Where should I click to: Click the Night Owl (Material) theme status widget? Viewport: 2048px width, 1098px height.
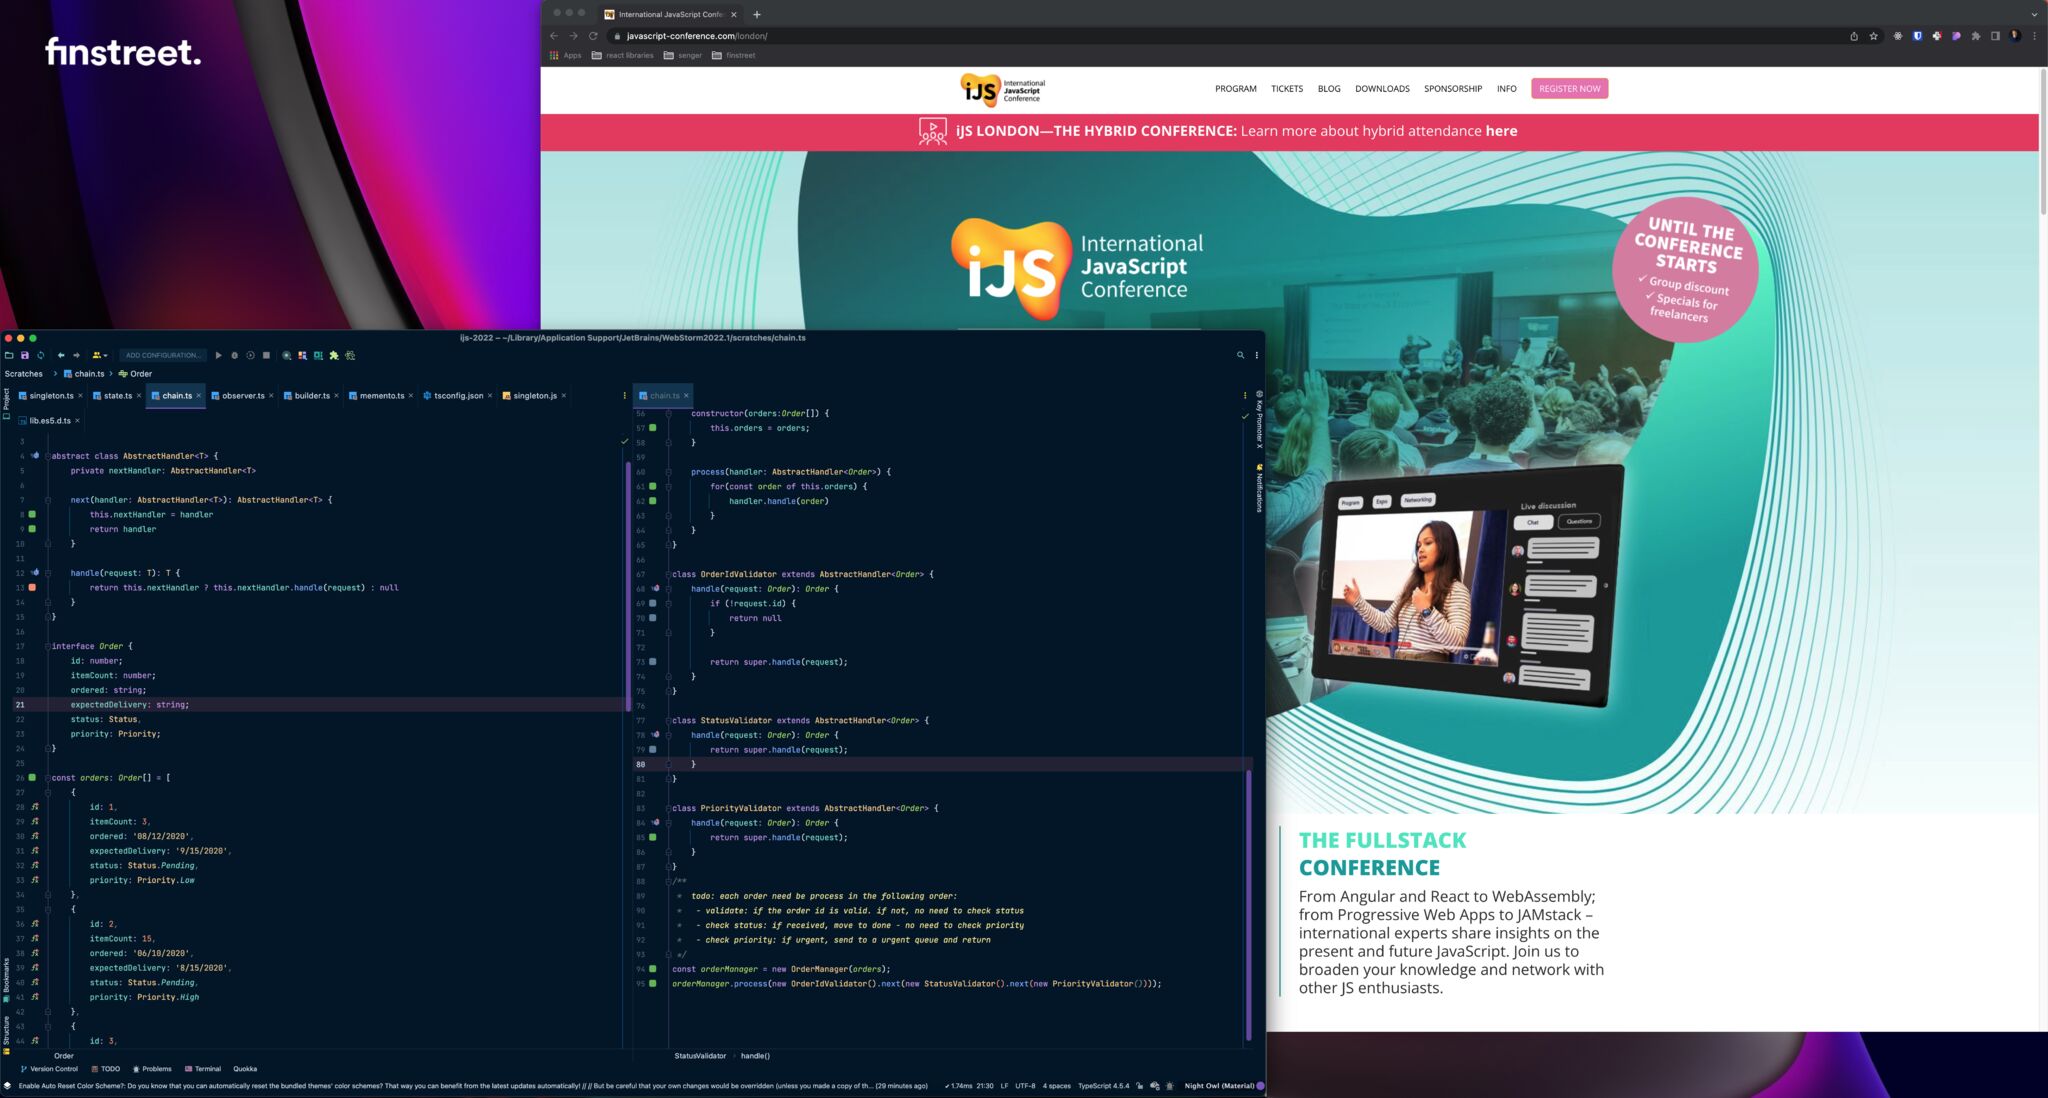(1219, 1086)
